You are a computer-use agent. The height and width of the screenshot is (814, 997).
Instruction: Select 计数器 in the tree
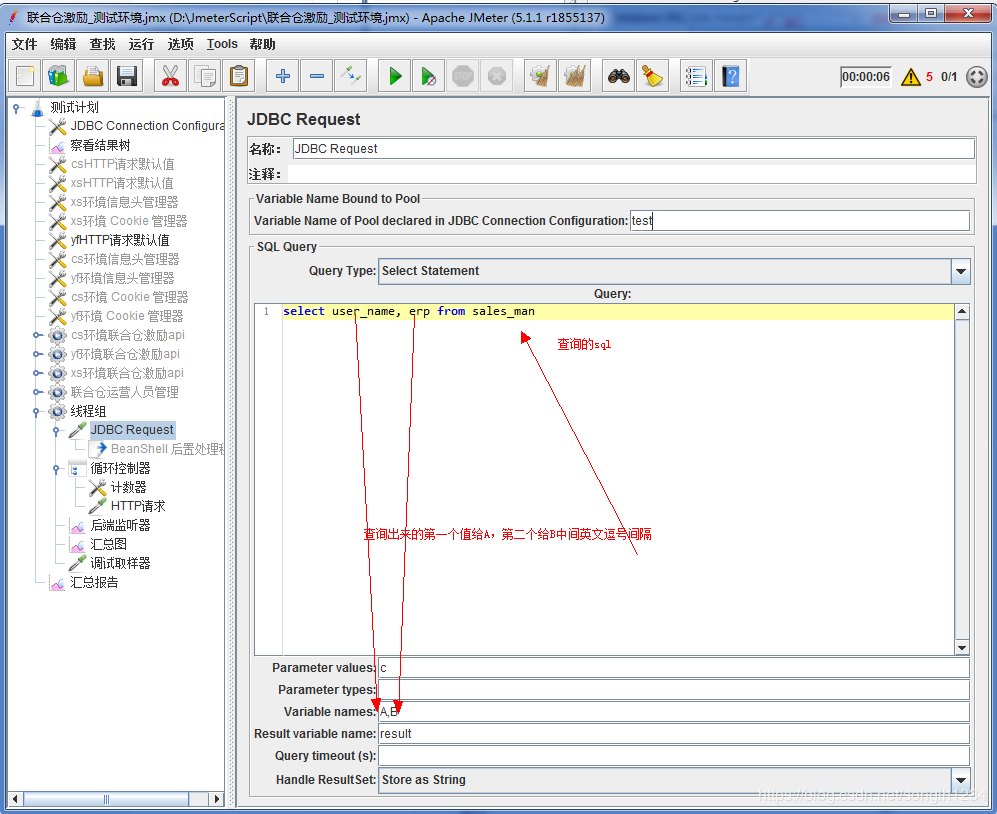coord(128,487)
